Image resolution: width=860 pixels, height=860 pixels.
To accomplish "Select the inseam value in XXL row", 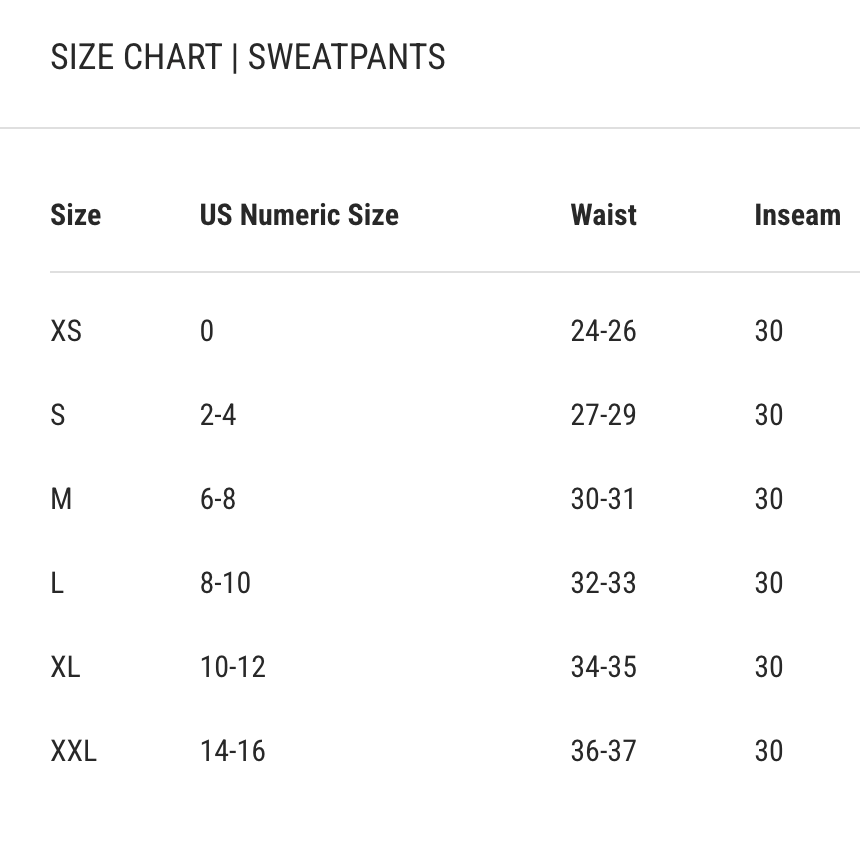I will tap(769, 751).
